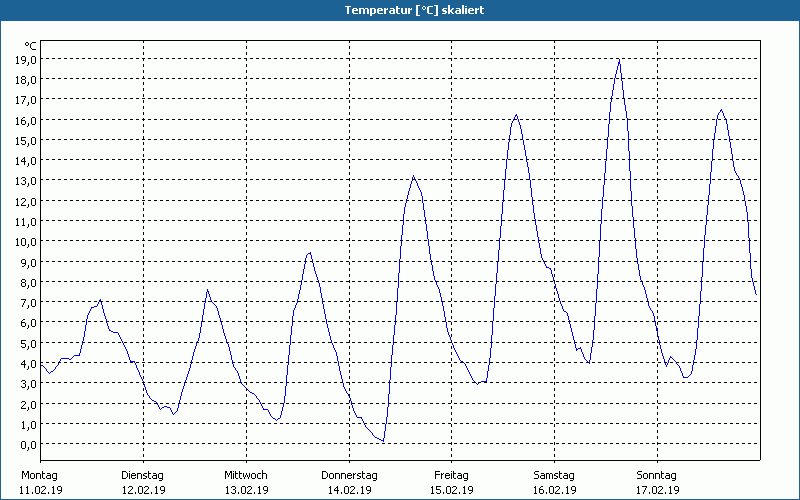Click the 10,0 y-axis label
Image resolution: width=800 pixels, height=500 pixels.
(x=26, y=241)
